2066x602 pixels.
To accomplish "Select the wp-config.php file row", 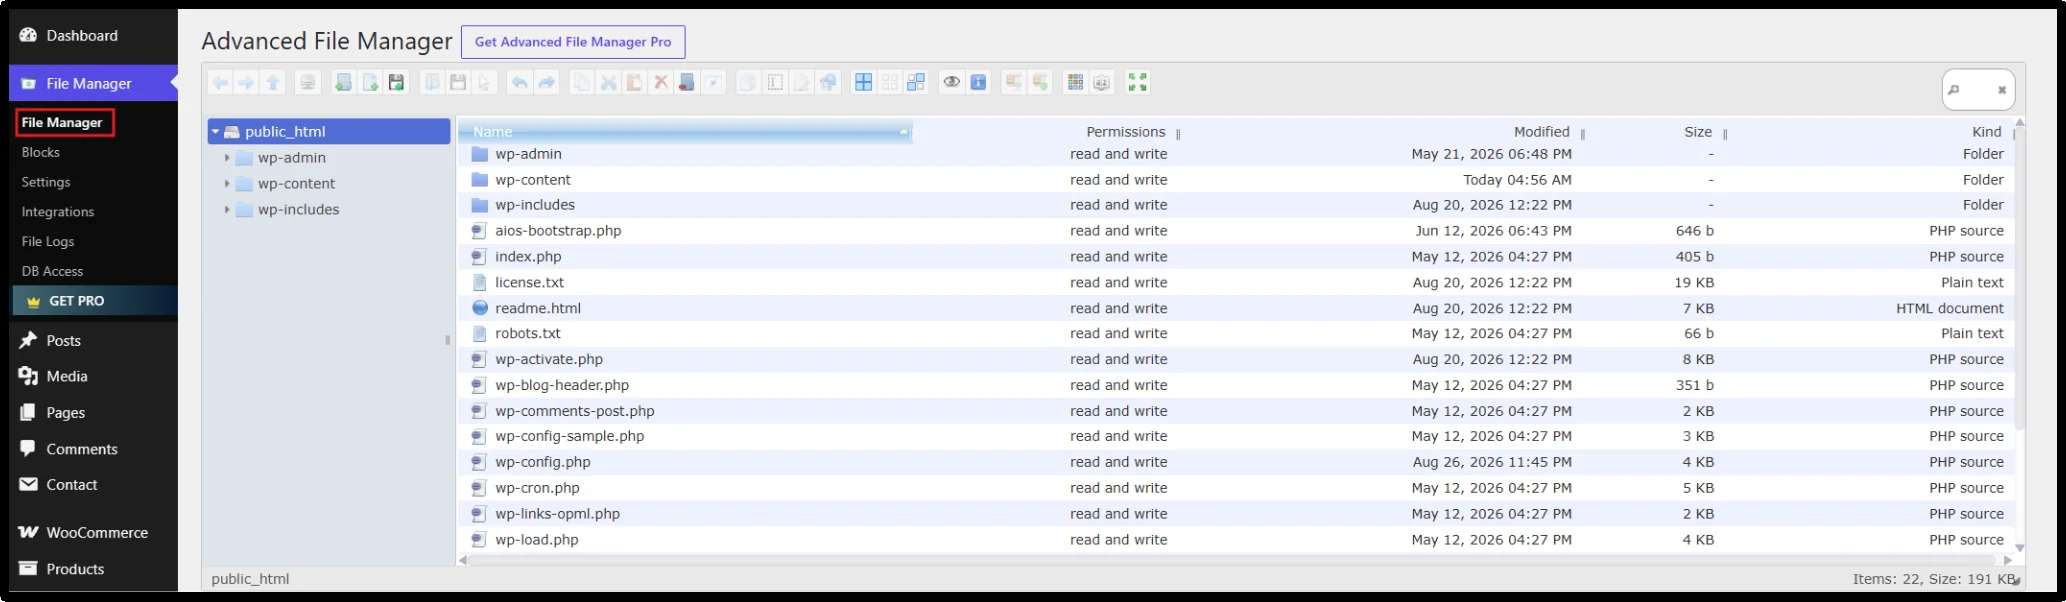I will (1236, 462).
